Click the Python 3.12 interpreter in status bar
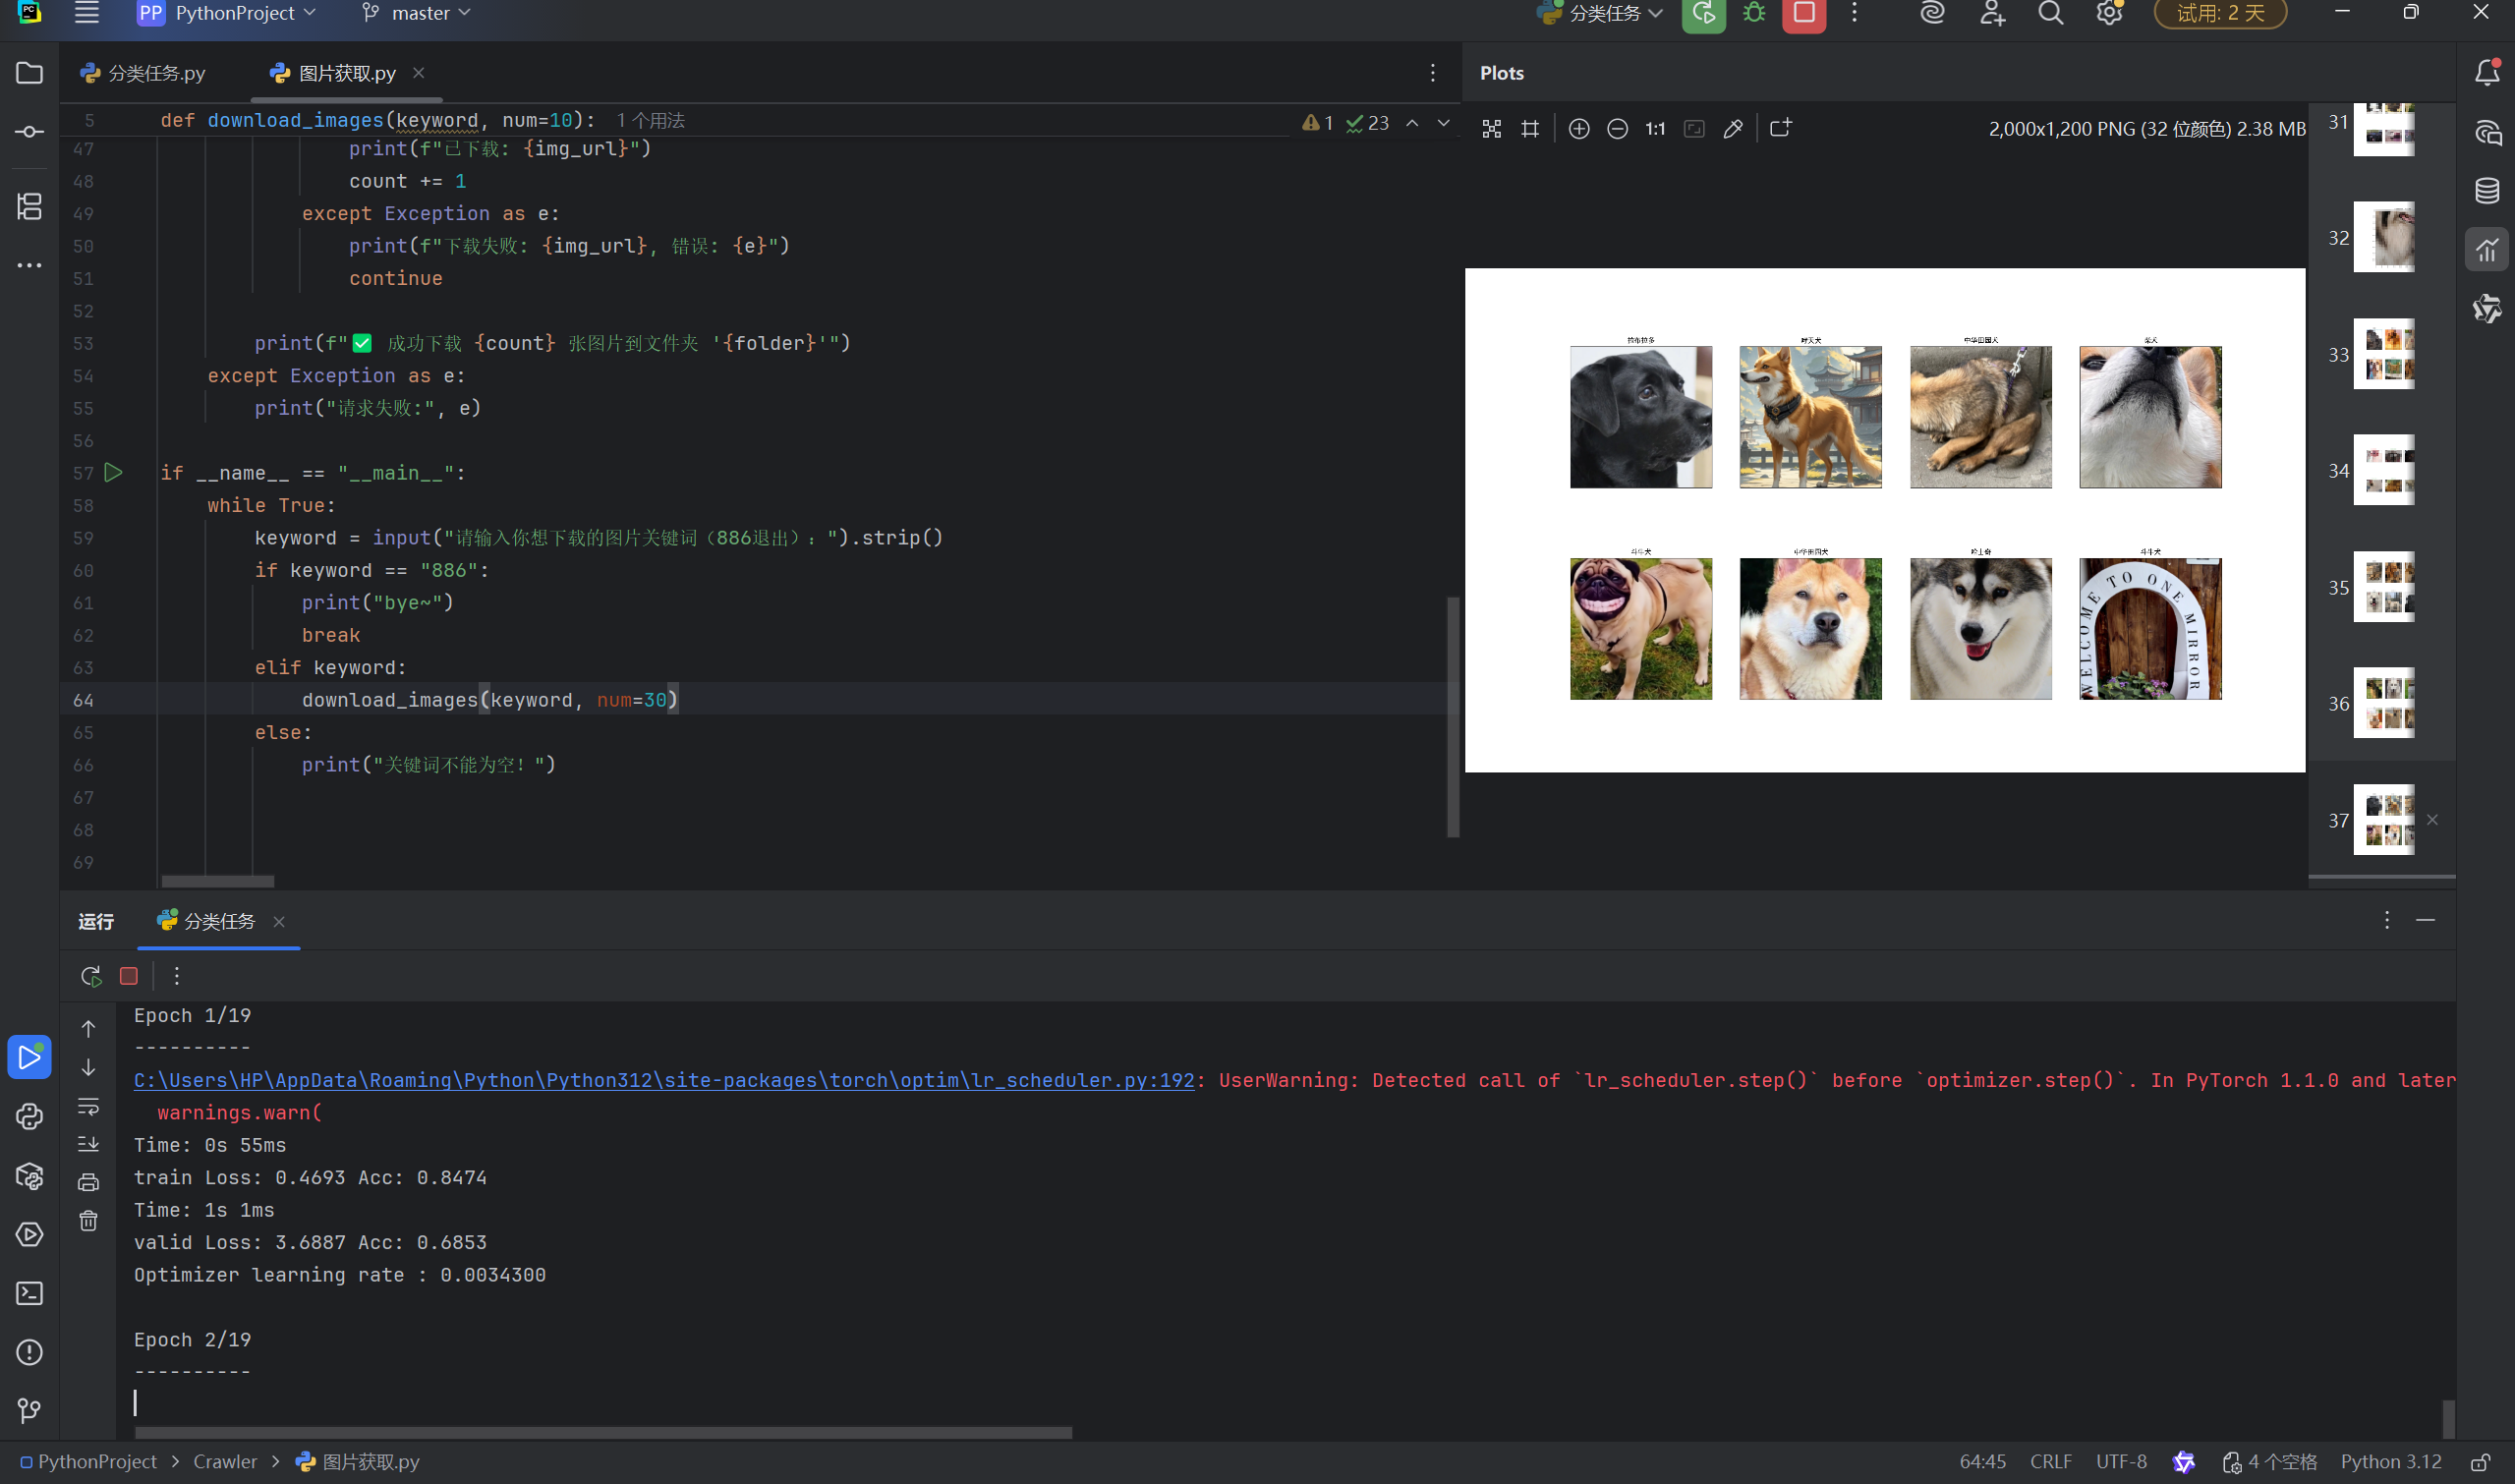 pyautogui.click(x=2390, y=1462)
